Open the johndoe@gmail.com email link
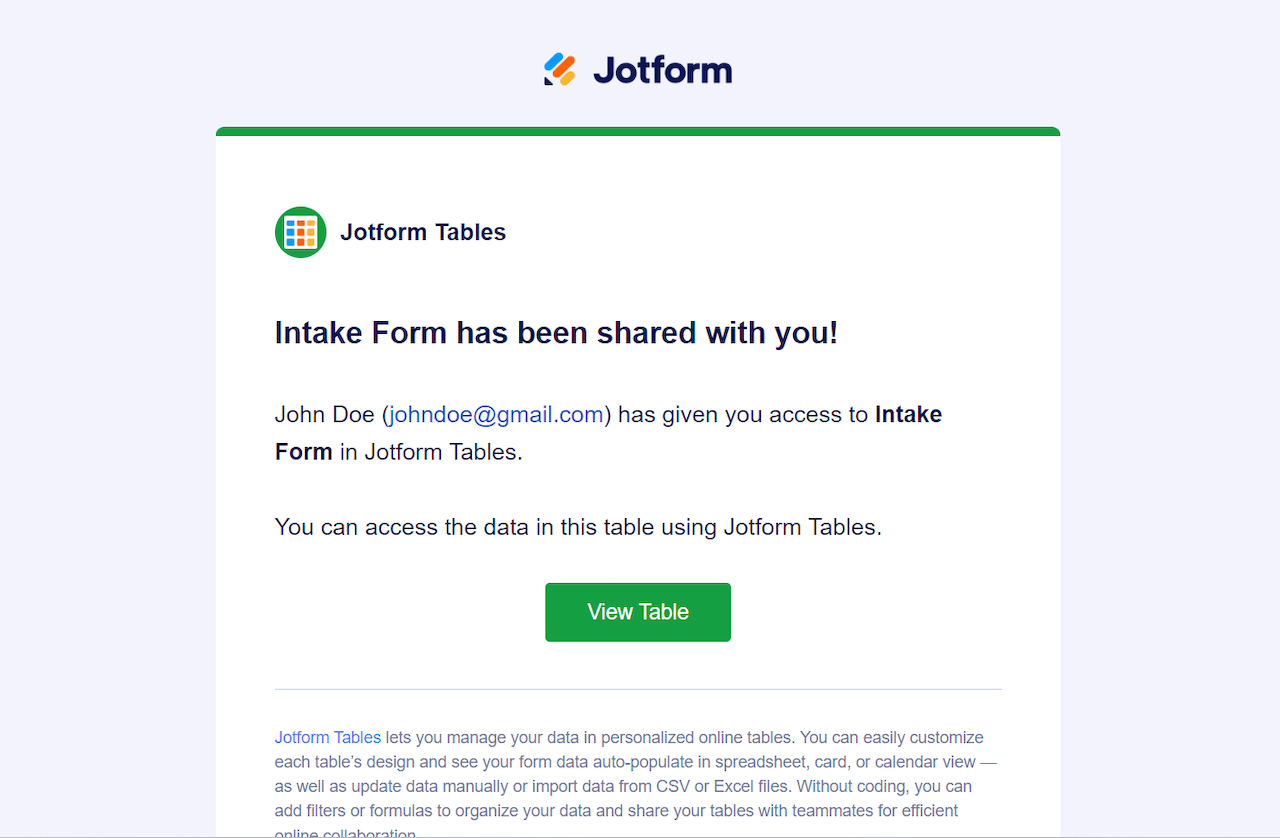The height and width of the screenshot is (838, 1280). (x=496, y=414)
